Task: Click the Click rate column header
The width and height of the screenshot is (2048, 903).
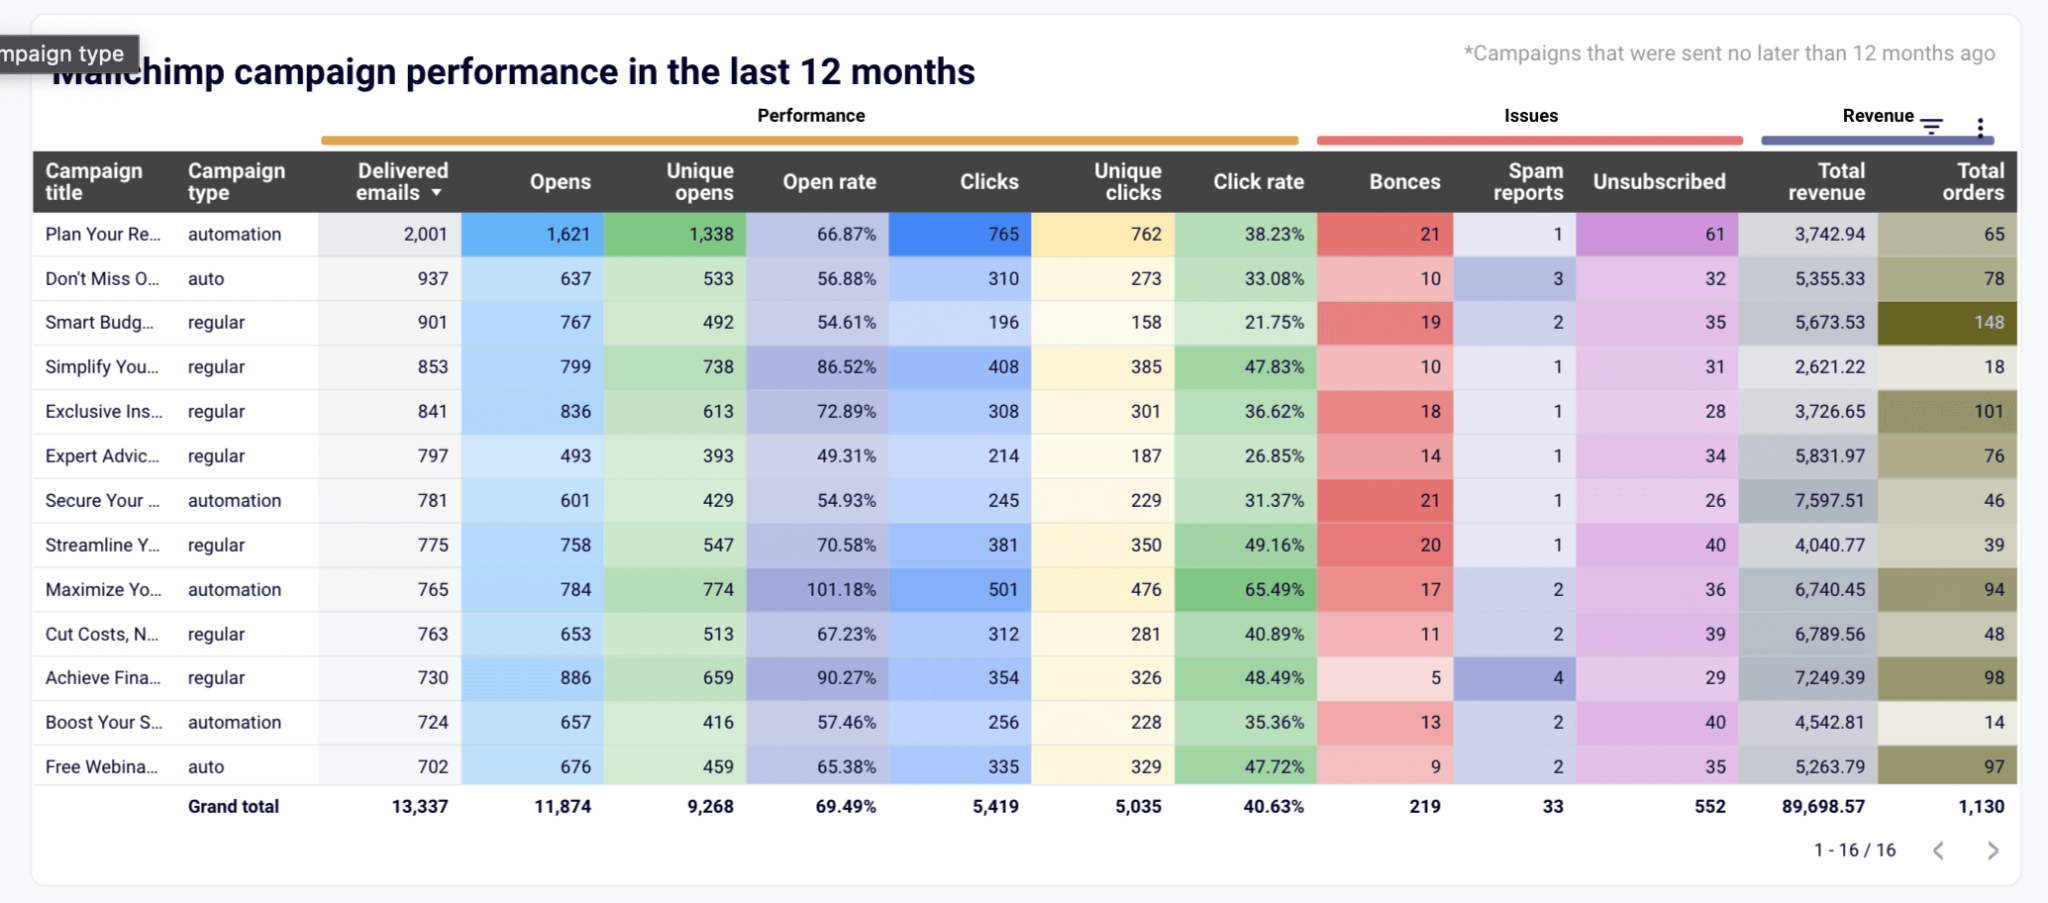Action: click(x=1258, y=182)
